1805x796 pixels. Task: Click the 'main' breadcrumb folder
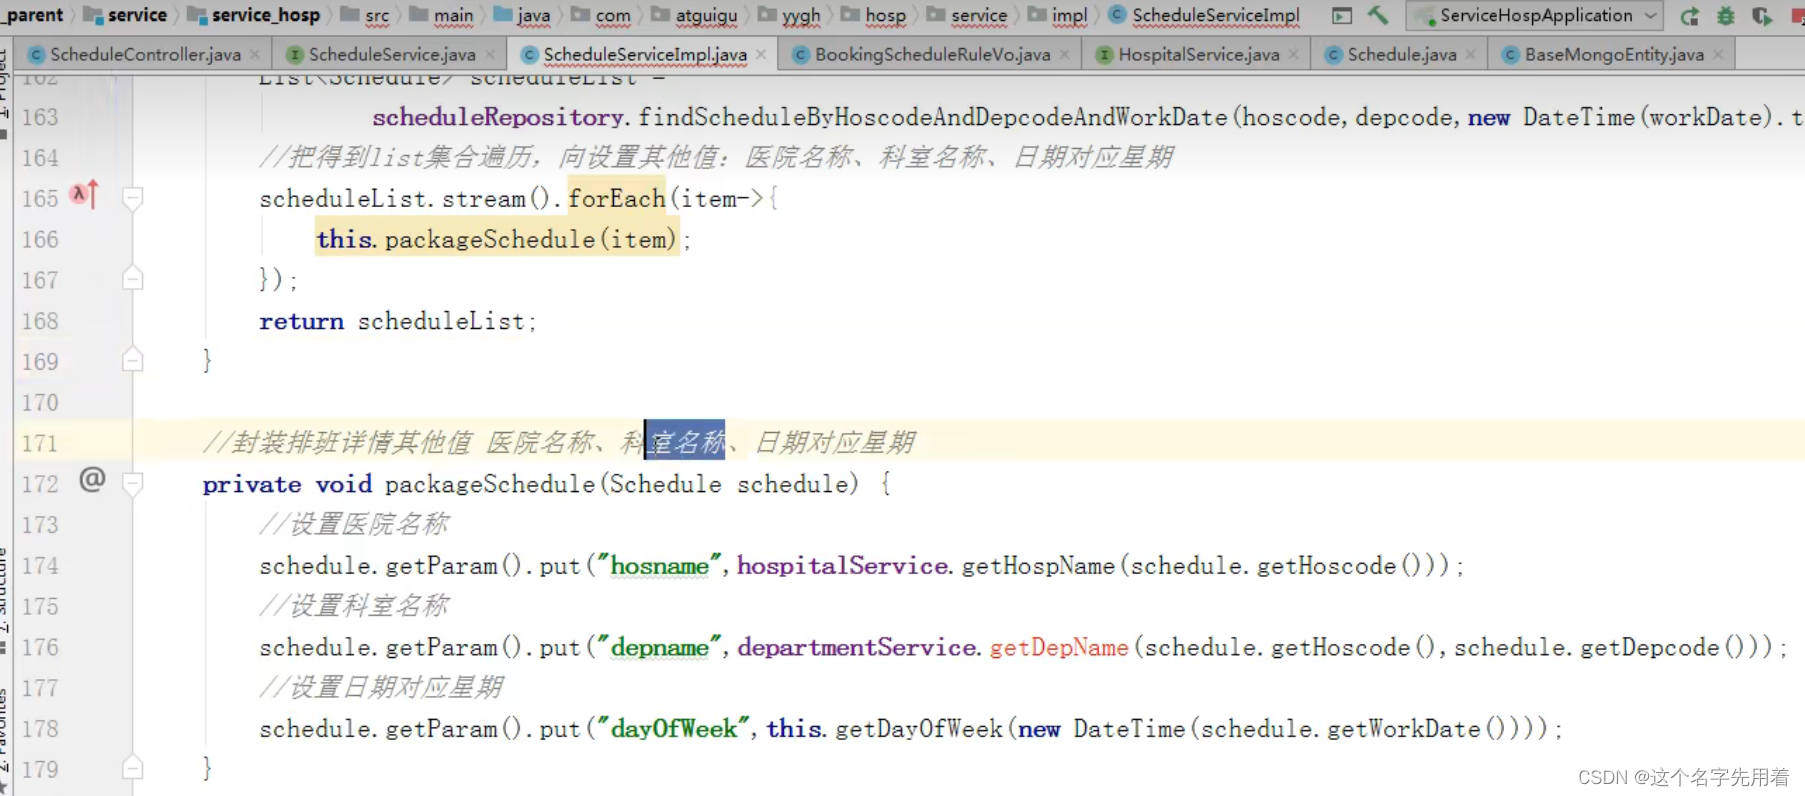pyautogui.click(x=442, y=15)
